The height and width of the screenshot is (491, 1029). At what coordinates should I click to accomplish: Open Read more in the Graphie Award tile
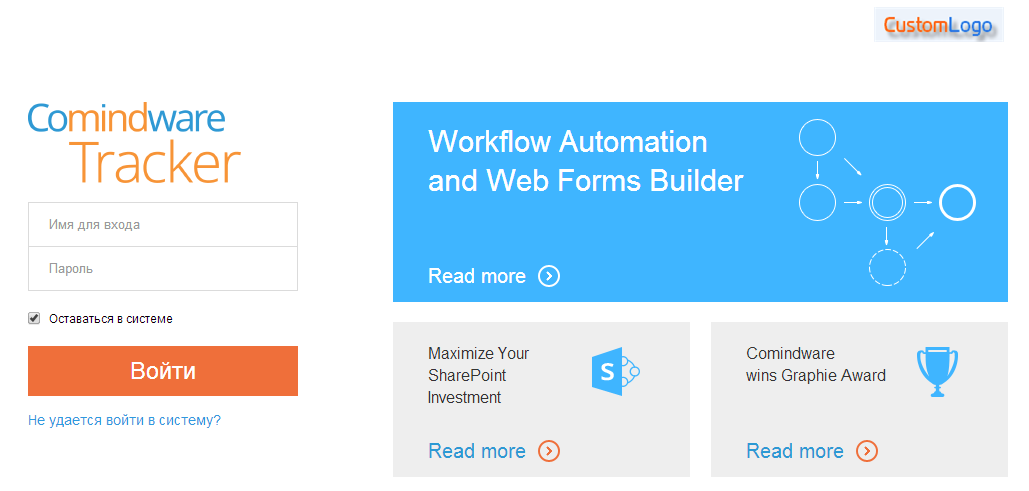(x=795, y=451)
